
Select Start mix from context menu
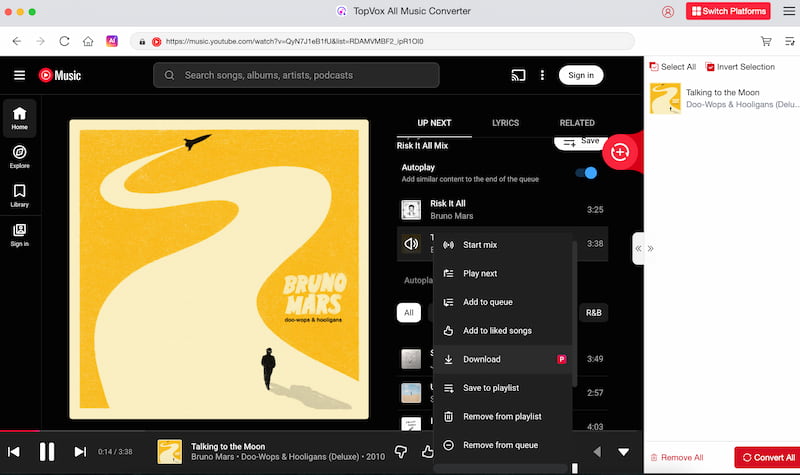503,245
